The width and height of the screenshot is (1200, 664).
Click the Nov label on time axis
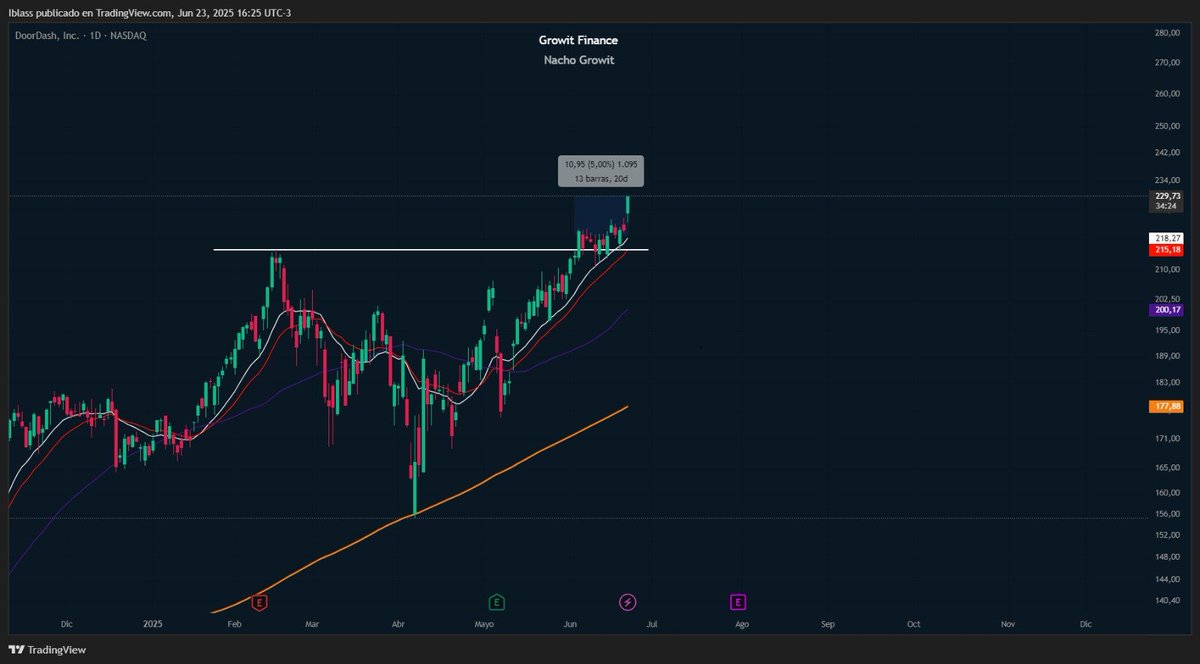[1008, 624]
